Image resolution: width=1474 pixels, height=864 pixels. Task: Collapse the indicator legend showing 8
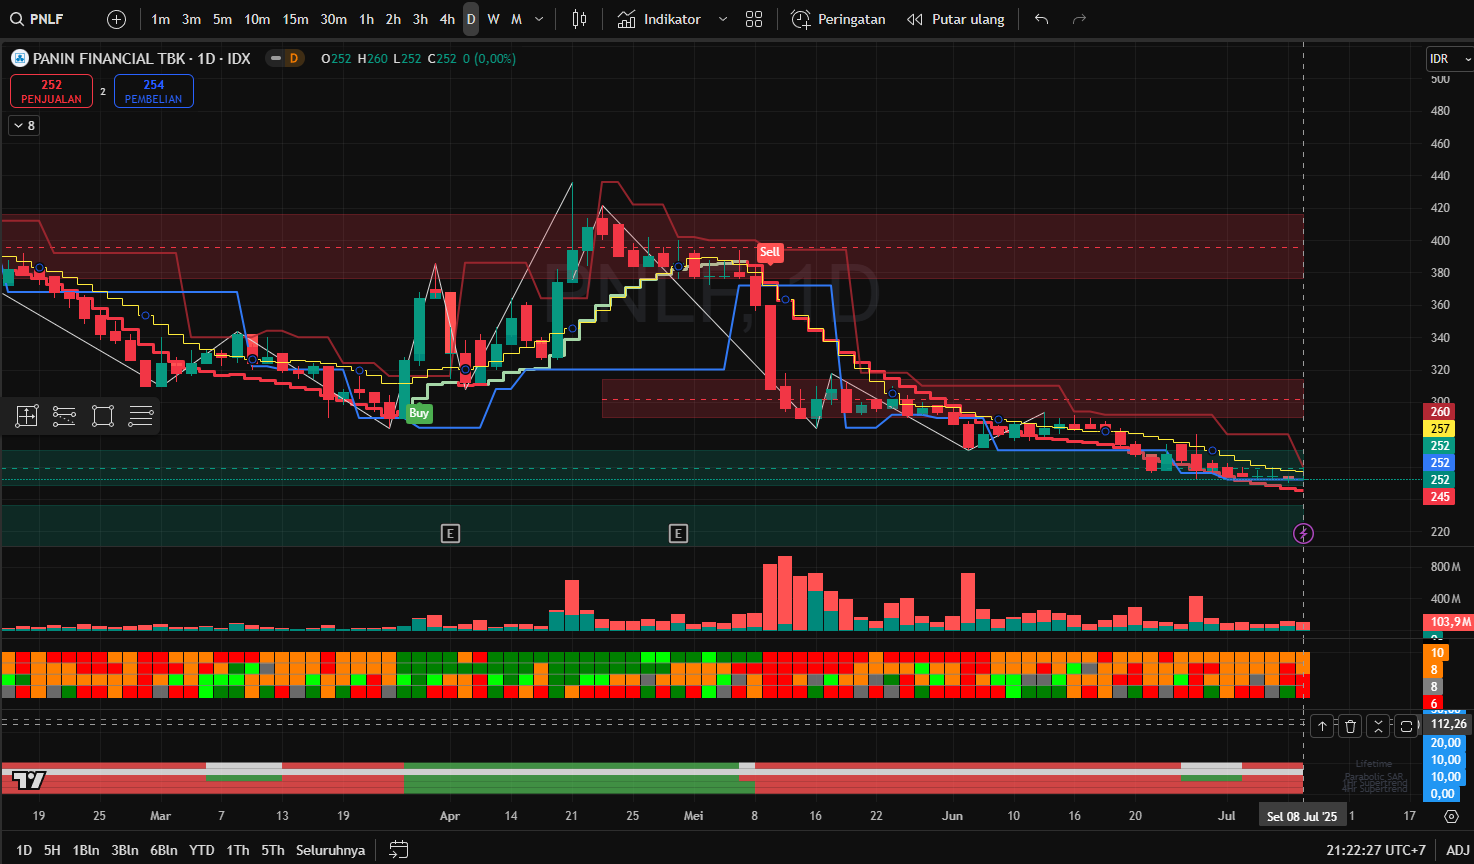click(x=24, y=125)
